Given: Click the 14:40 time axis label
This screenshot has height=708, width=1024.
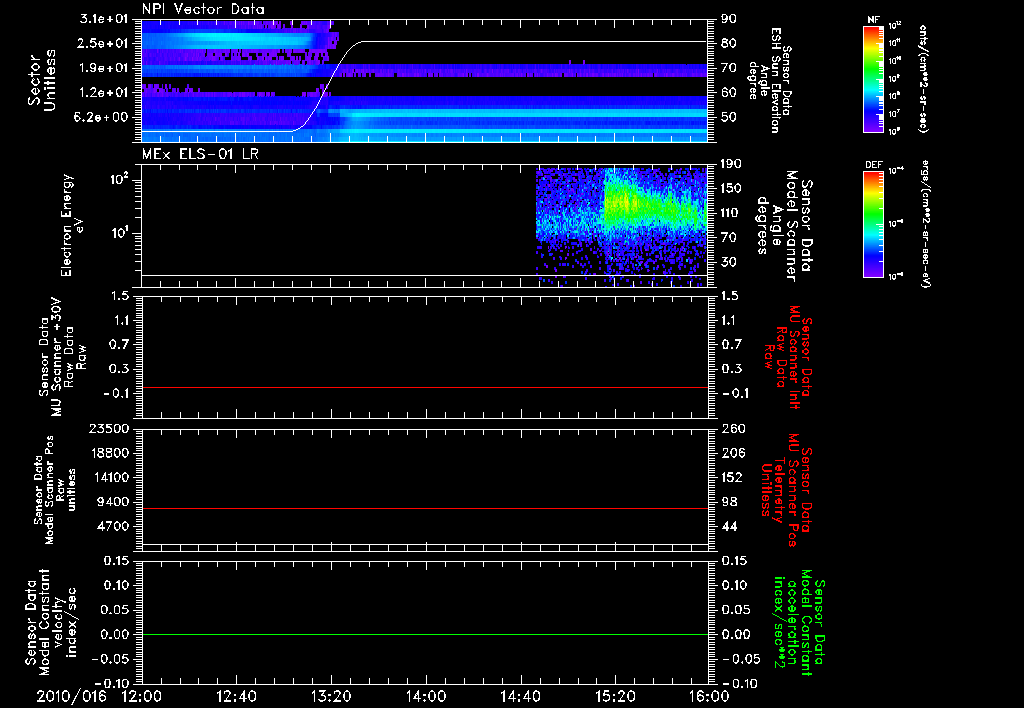Looking at the screenshot, I should [x=520, y=696].
